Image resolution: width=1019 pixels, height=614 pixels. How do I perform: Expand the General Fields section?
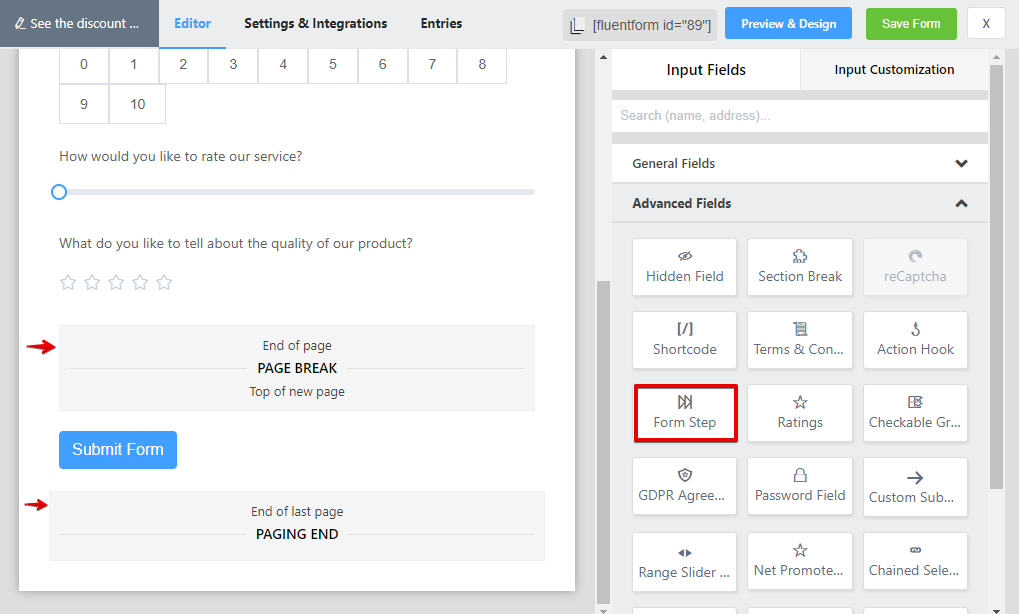point(799,163)
